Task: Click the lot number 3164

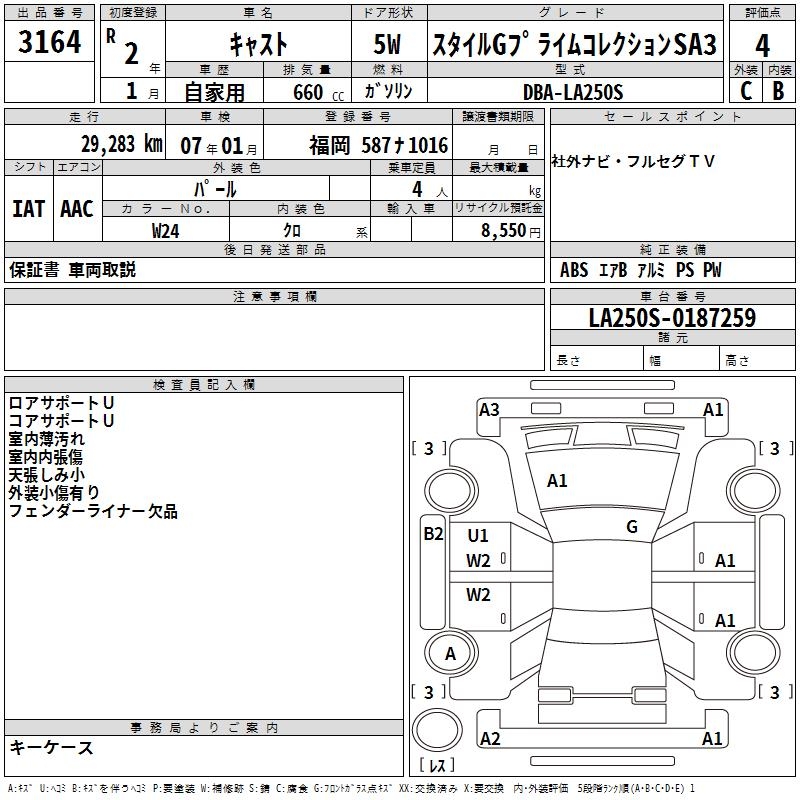Action: [x=50, y=42]
